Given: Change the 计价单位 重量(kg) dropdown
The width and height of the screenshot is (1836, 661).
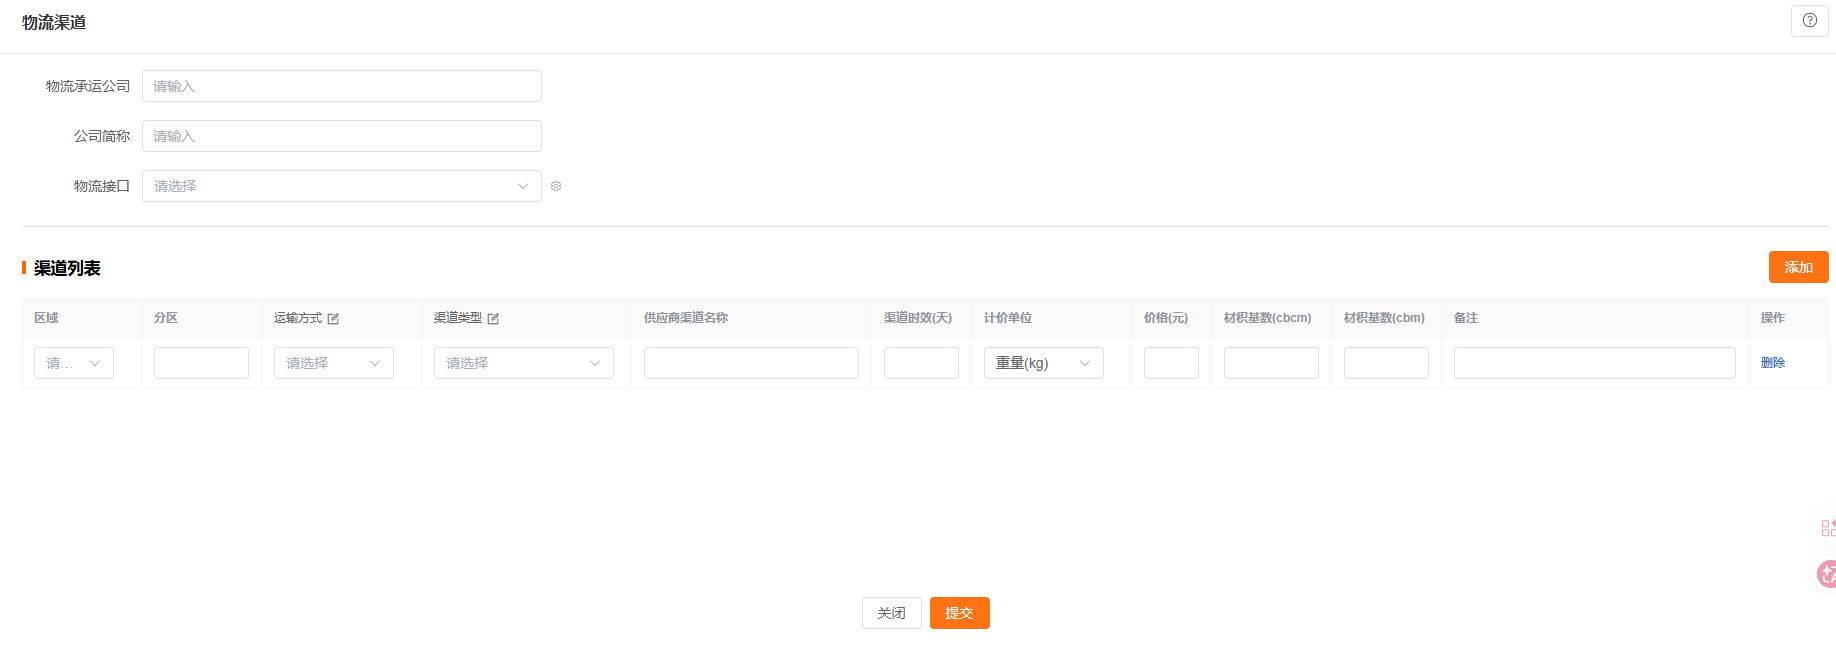Looking at the screenshot, I should tap(1043, 363).
